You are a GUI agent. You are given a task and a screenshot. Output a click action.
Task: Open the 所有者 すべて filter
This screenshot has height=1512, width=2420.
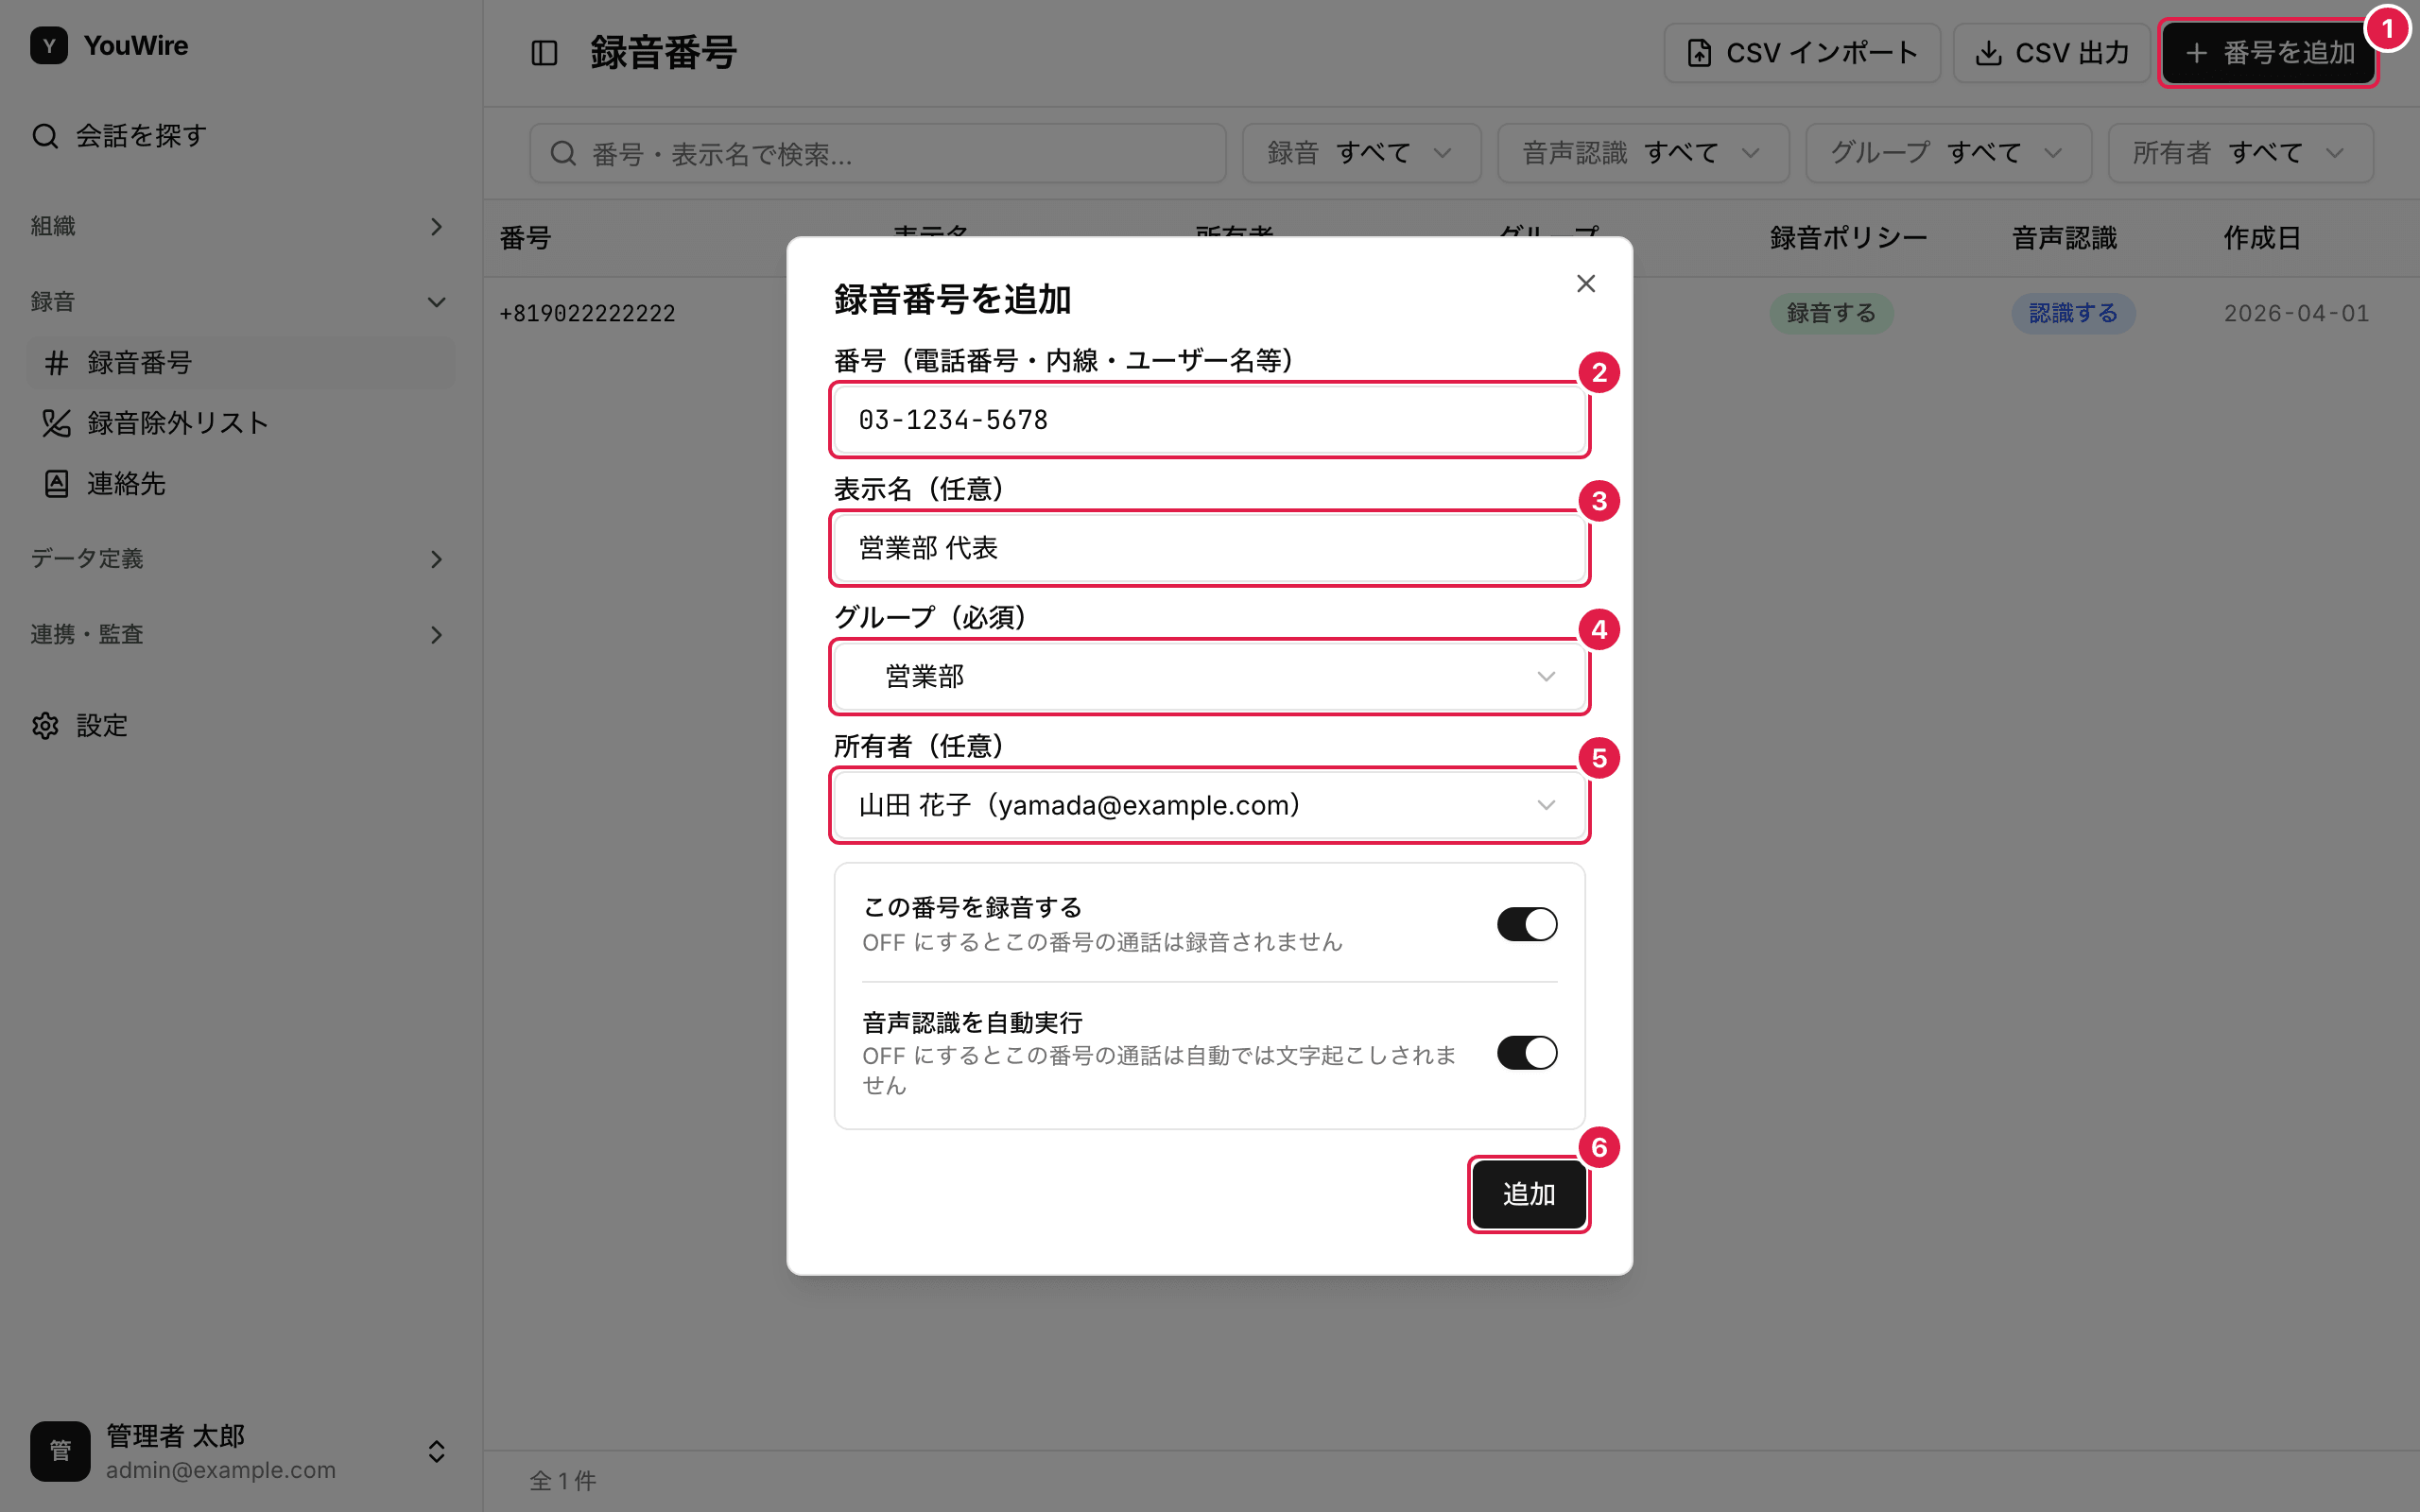[2240, 153]
